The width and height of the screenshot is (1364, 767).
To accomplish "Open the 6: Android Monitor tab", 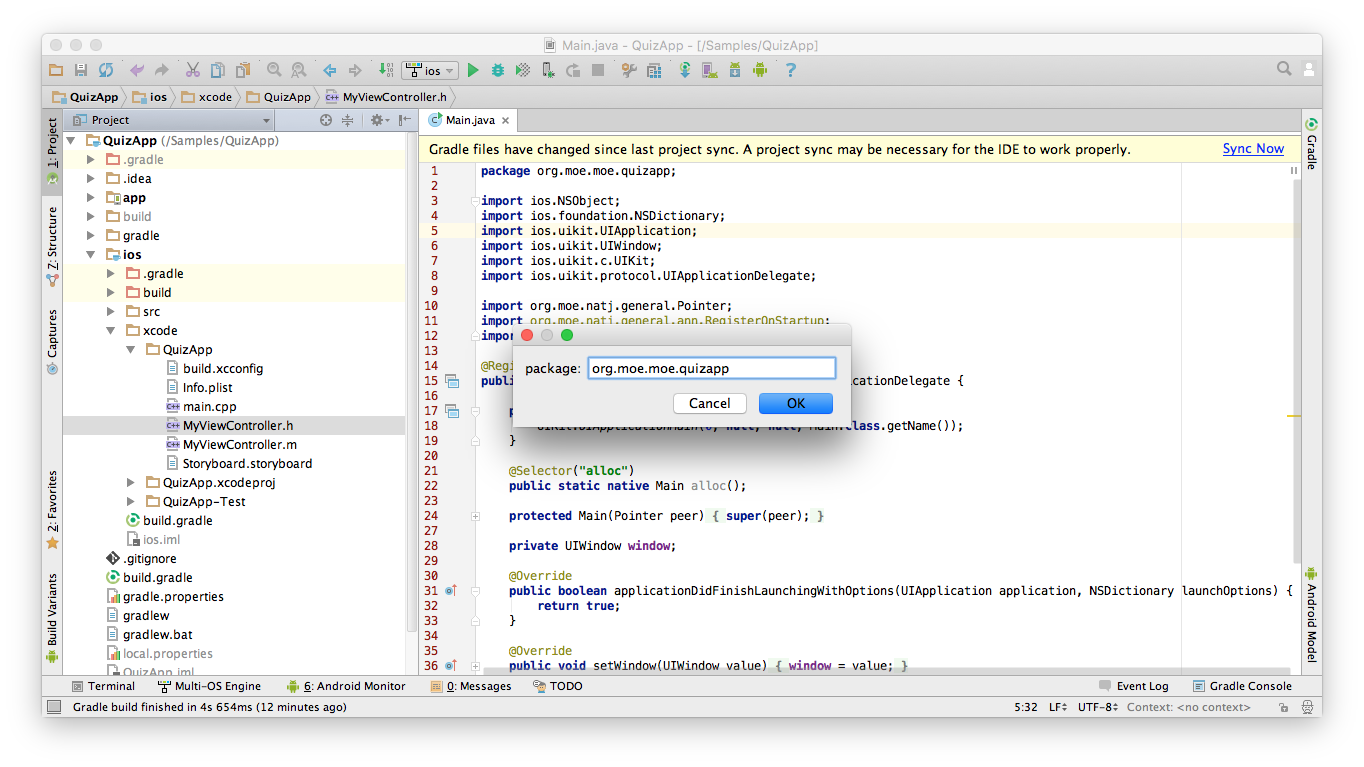I will coord(346,686).
